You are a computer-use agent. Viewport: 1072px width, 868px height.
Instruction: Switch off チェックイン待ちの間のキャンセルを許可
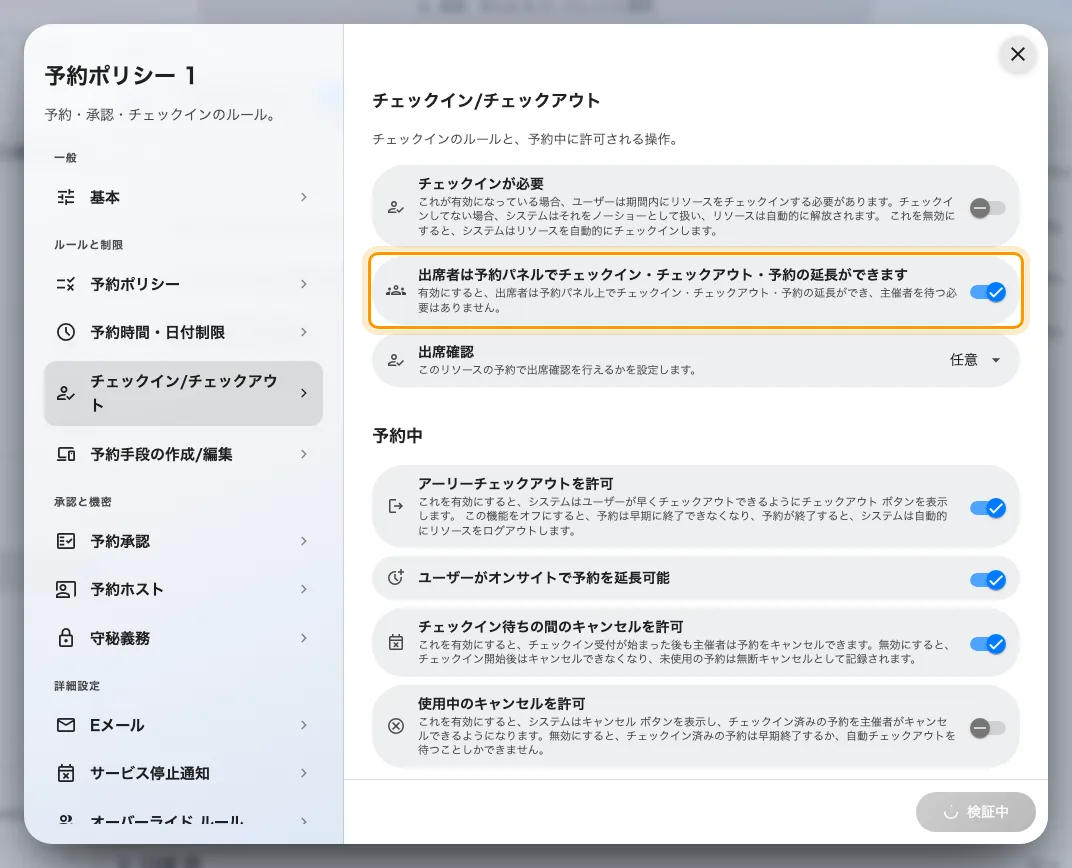pos(987,644)
